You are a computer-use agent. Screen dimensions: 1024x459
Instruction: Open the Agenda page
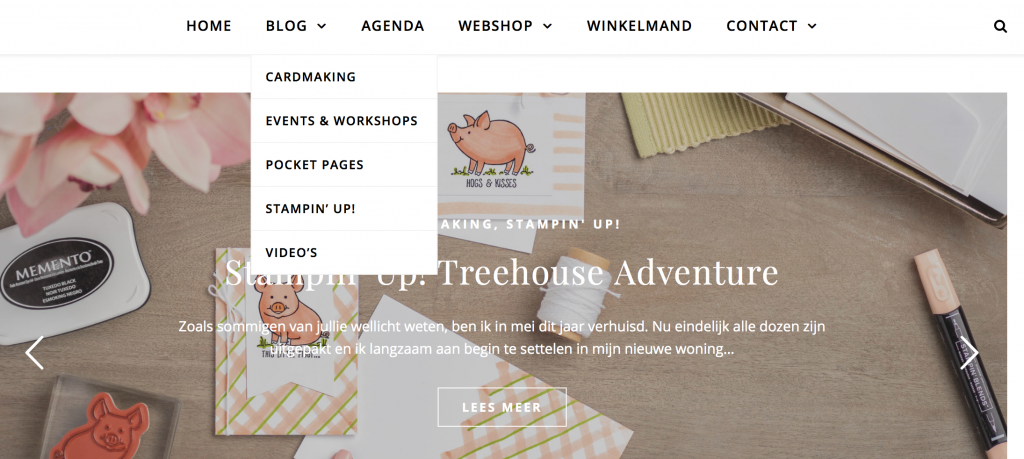coord(392,26)
